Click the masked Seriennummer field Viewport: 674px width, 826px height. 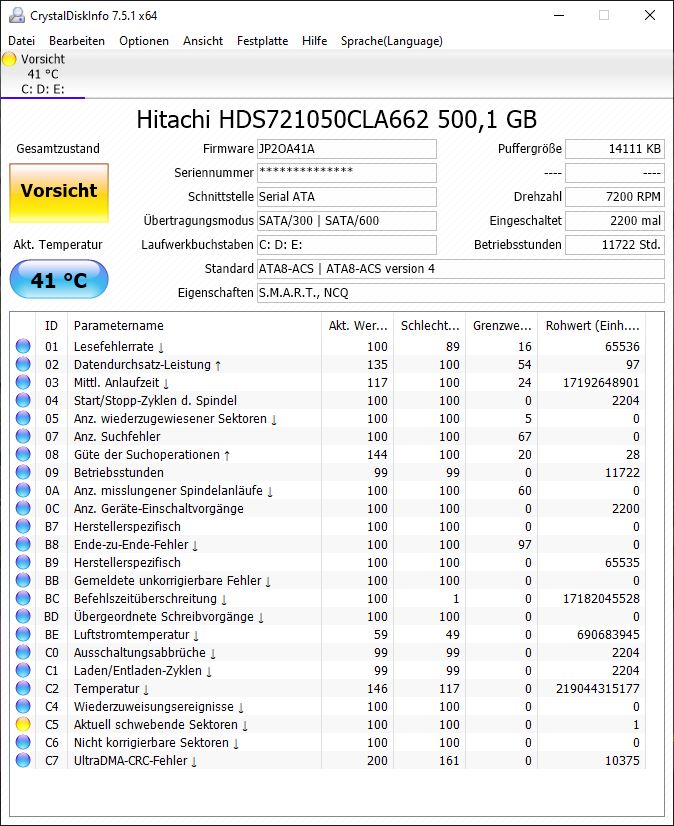pos(347,173)
